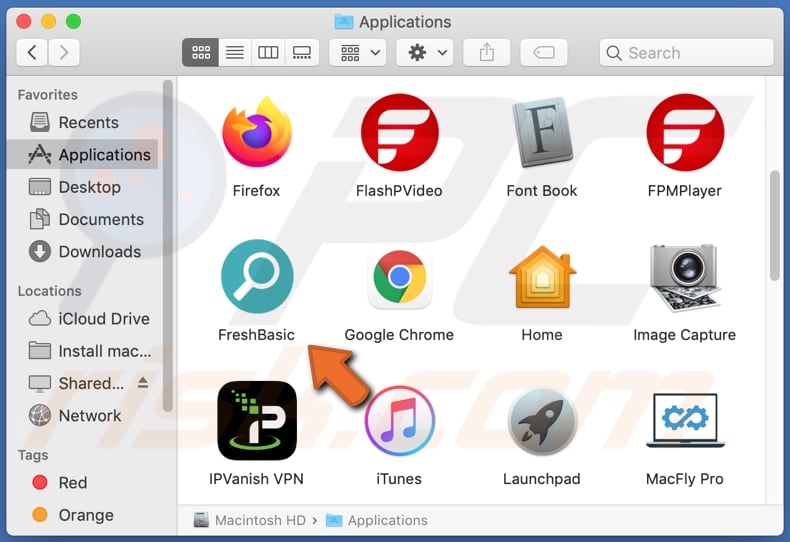Click the Edit Tags toolbar button

(x=544, y=52)
